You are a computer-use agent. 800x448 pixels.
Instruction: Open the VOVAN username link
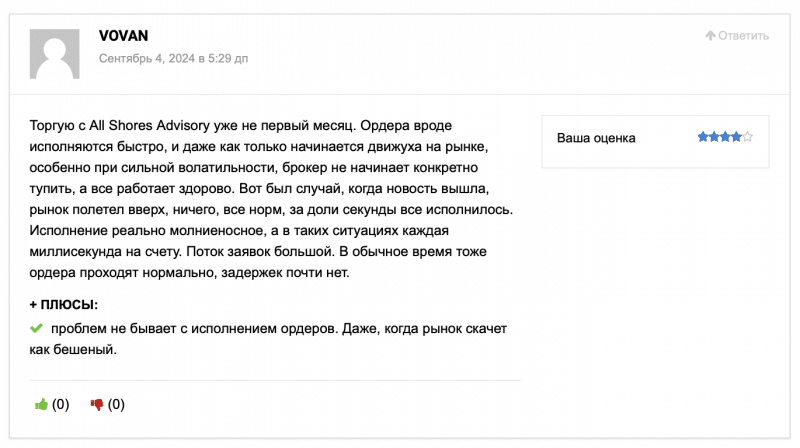[123, 36]
